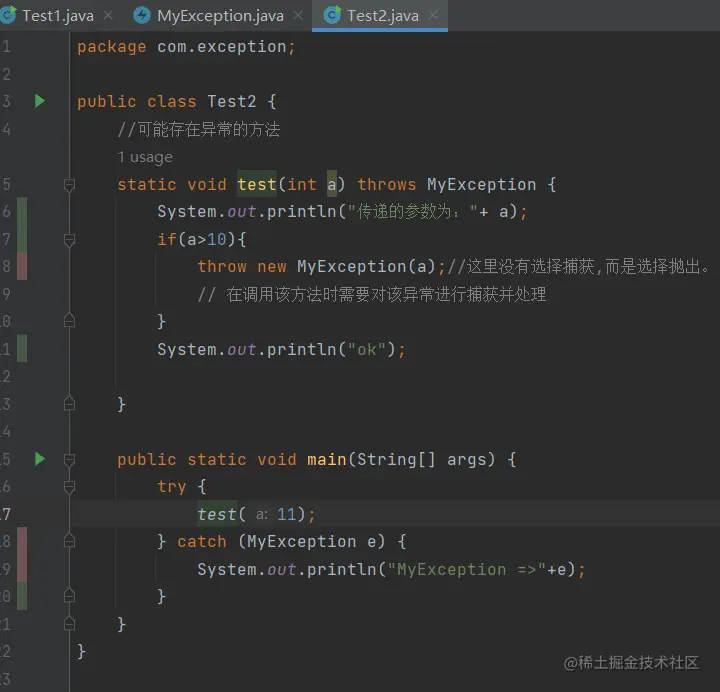Click MyException in the throws clause
Image resolution: width=720 pixels, height=692 pixels.
482,185
